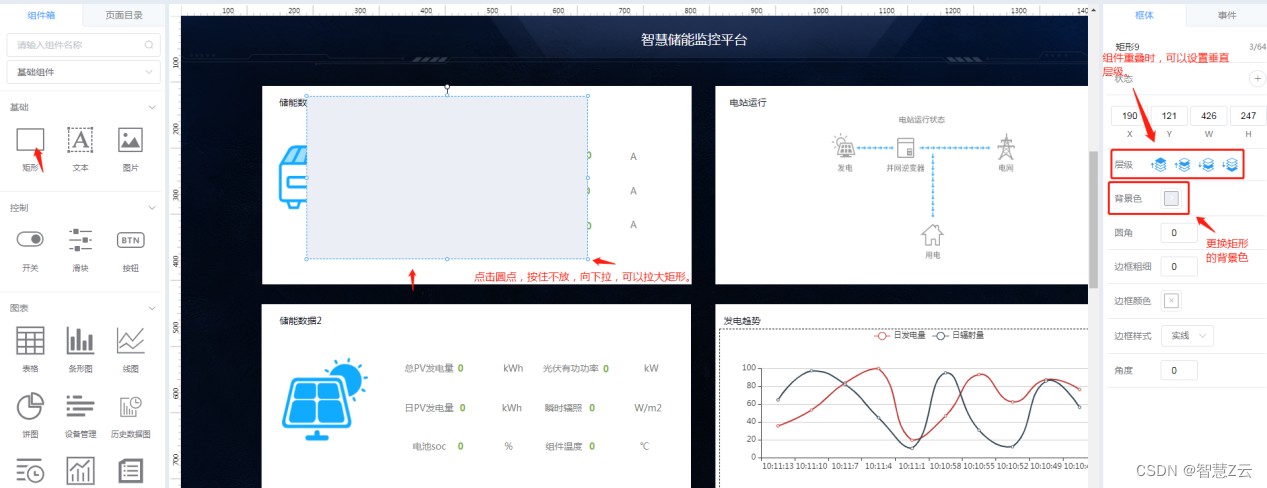The image size is (1267, 488).
Task: Click the Y position field showing 121
Action: point(1169,116)
